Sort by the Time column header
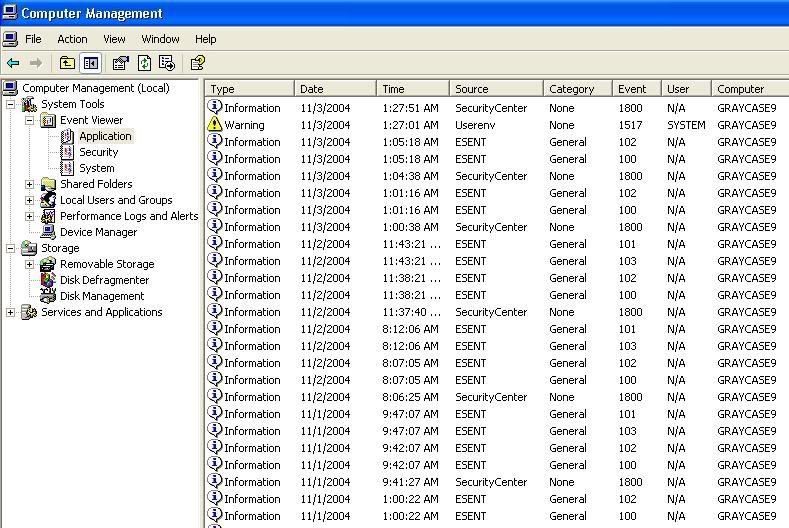The width and height of the screenshot is (789, 528). tap(413, 89)
